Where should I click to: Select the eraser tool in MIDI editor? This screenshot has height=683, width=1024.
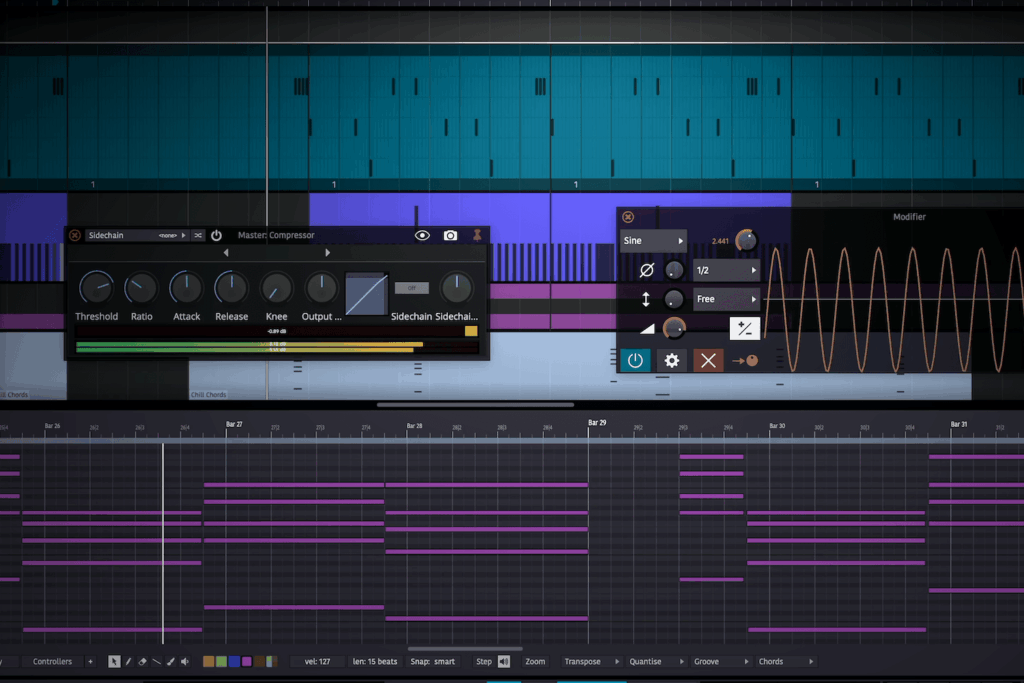pyautogui.click(x=142, y=661)
